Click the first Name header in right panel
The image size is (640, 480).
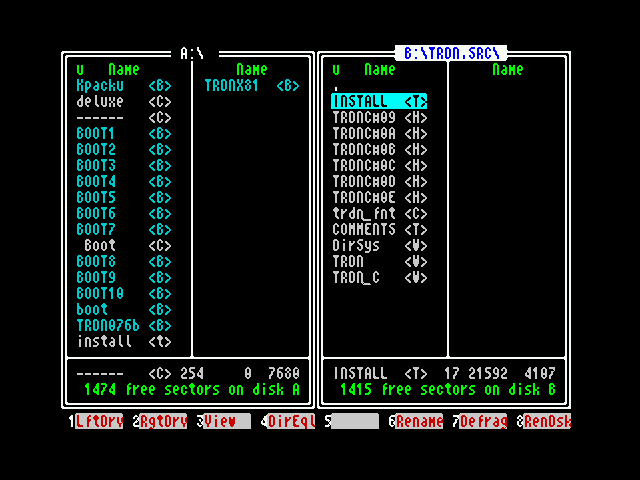(380, 70)
